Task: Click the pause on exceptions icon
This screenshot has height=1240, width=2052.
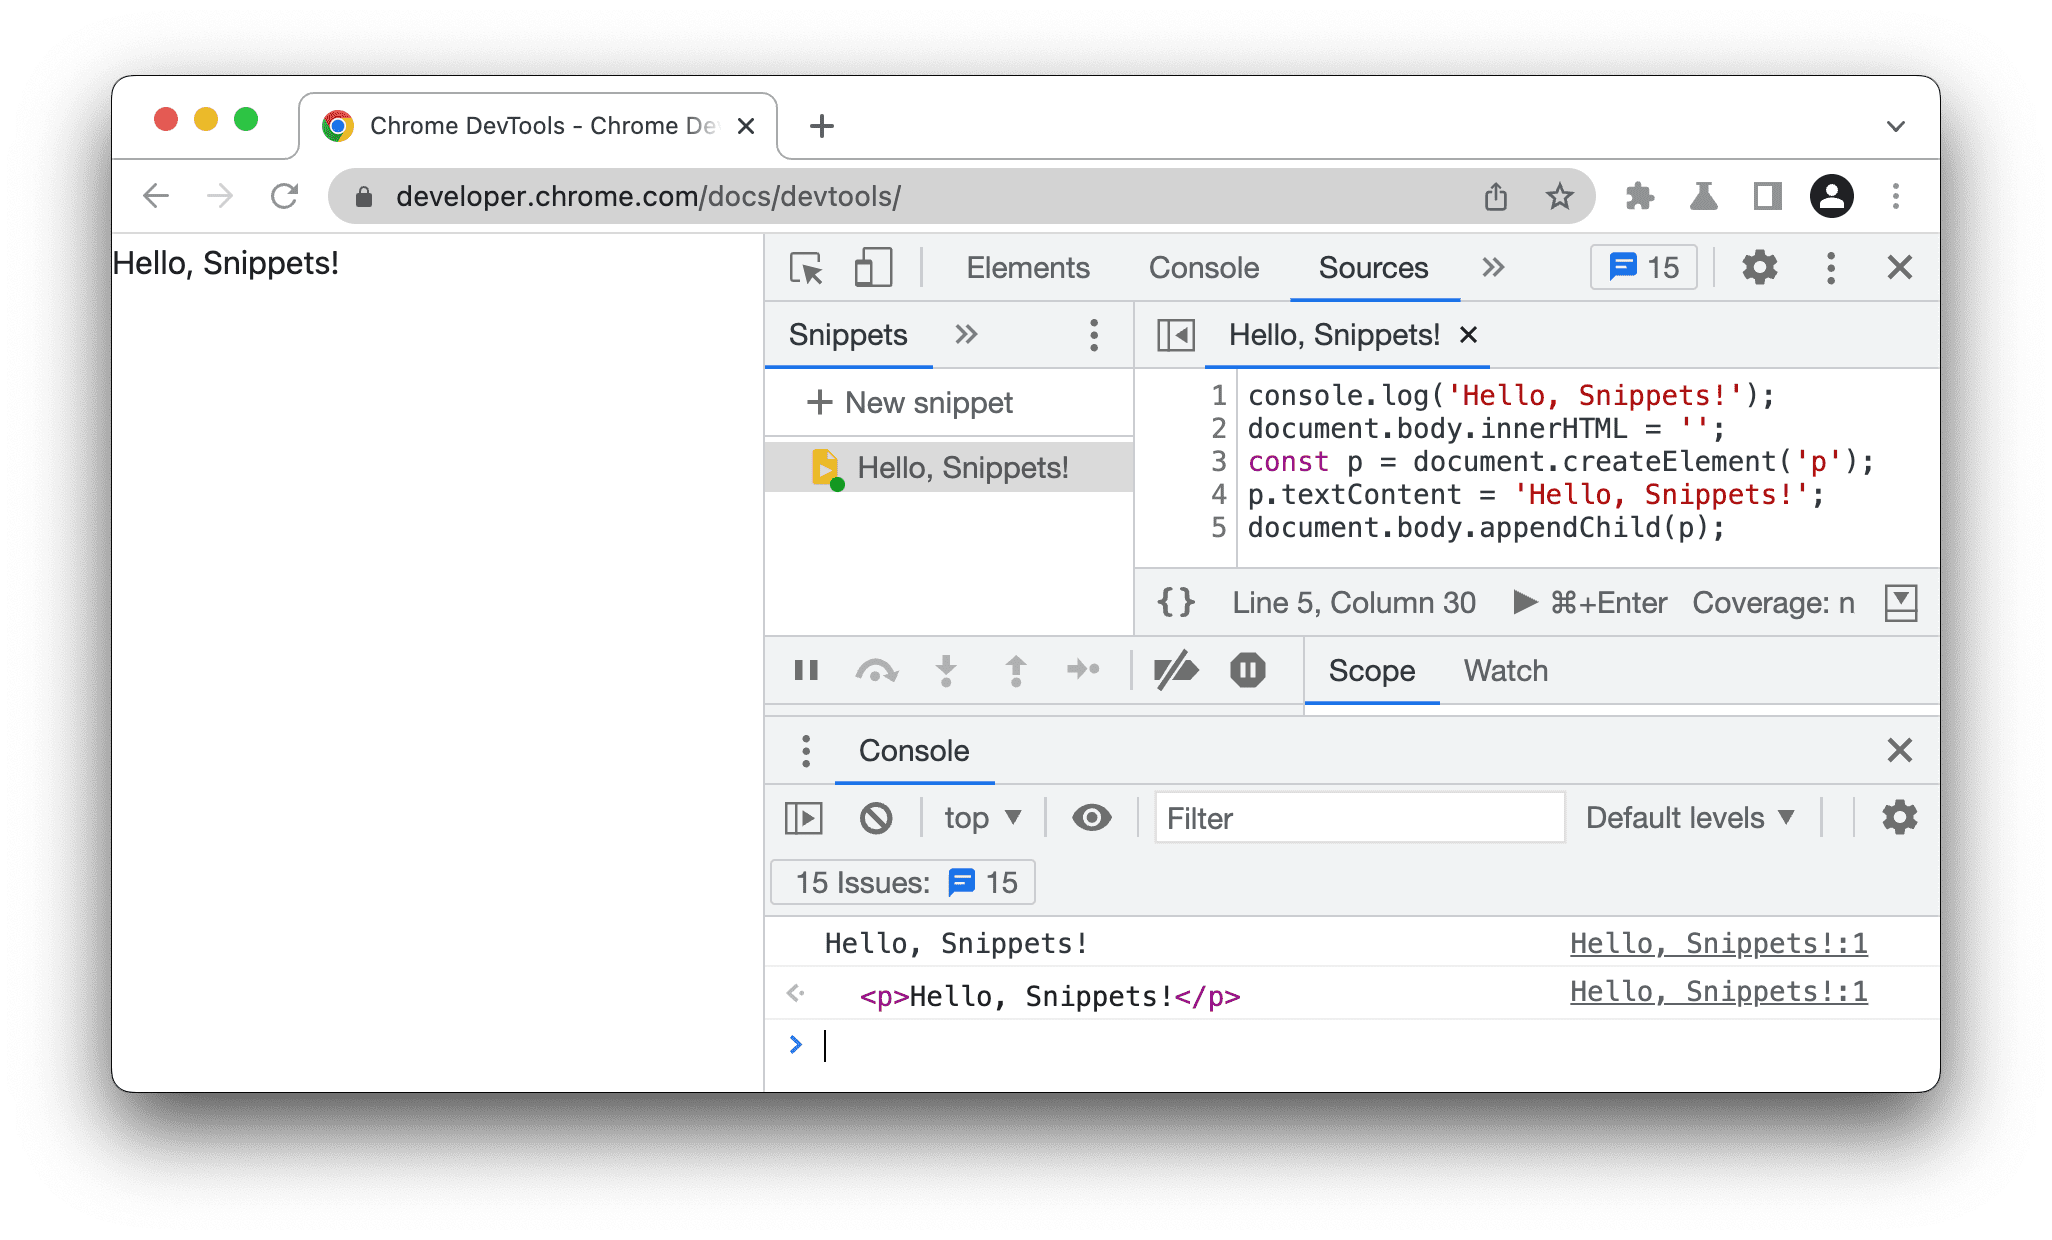Action: tap(1249, 671)
